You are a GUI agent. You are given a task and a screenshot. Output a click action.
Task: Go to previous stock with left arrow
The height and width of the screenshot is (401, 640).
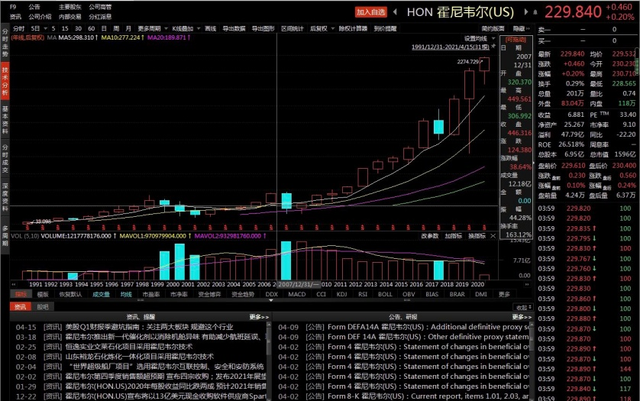coord(395,12)
